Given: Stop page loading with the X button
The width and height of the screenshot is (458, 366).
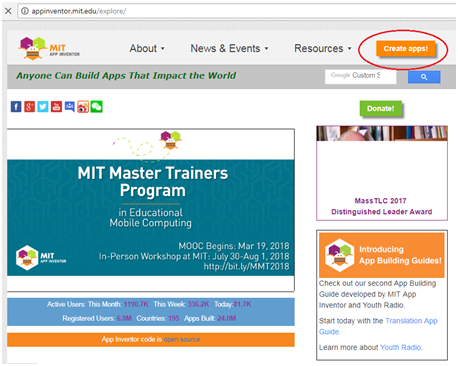Looking at the screenshot, I should pyautogui.click(x=8, y=11).
